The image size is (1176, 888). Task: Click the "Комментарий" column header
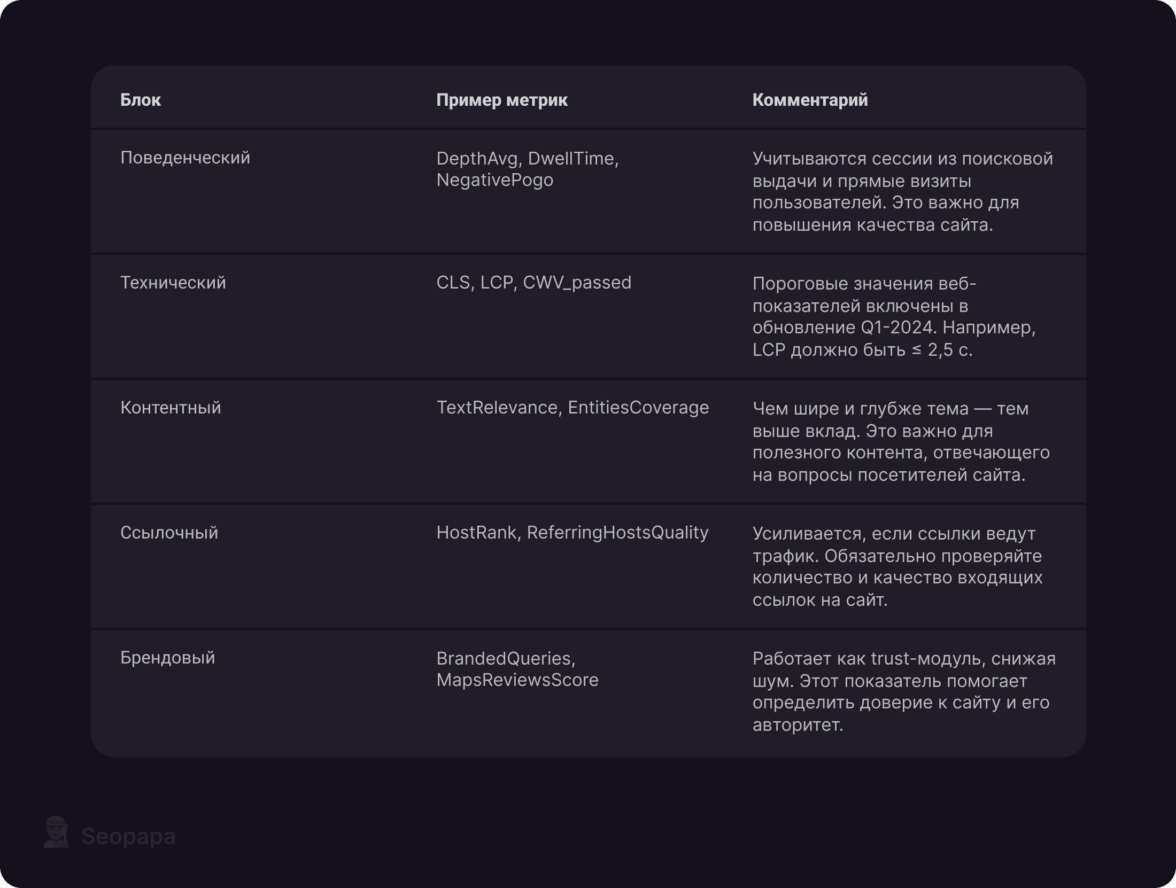pos(810,100)
